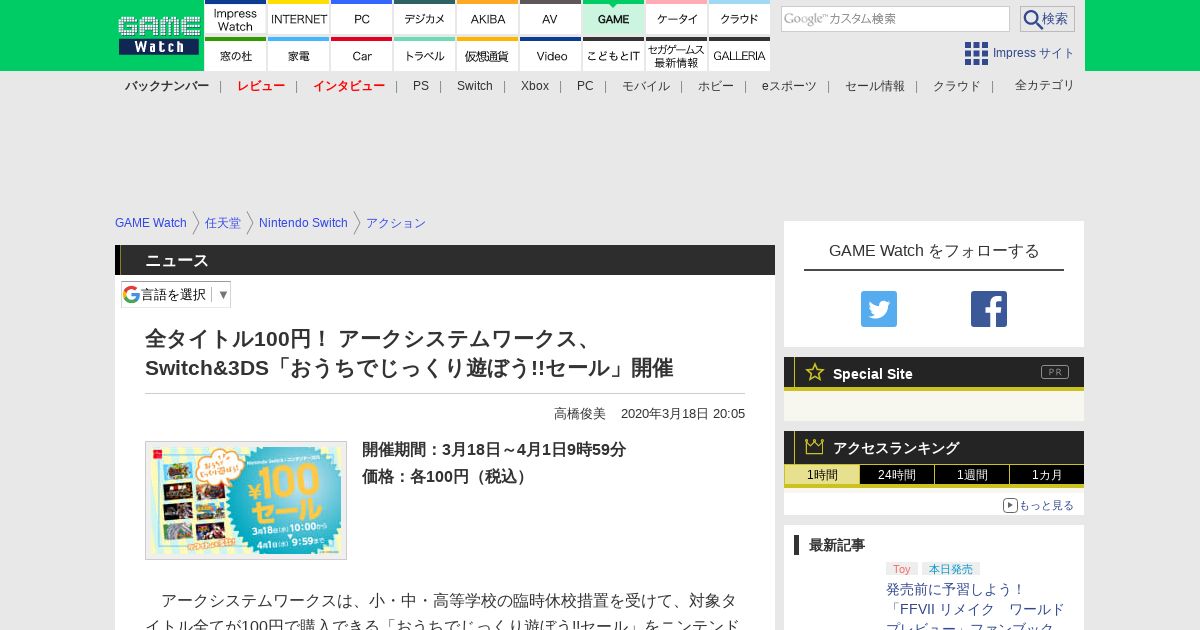Image resolution: width=1200 pixels, height=630 pixels.
Task: Open the Car Watch site tab
Action: (x=361, y=55)
